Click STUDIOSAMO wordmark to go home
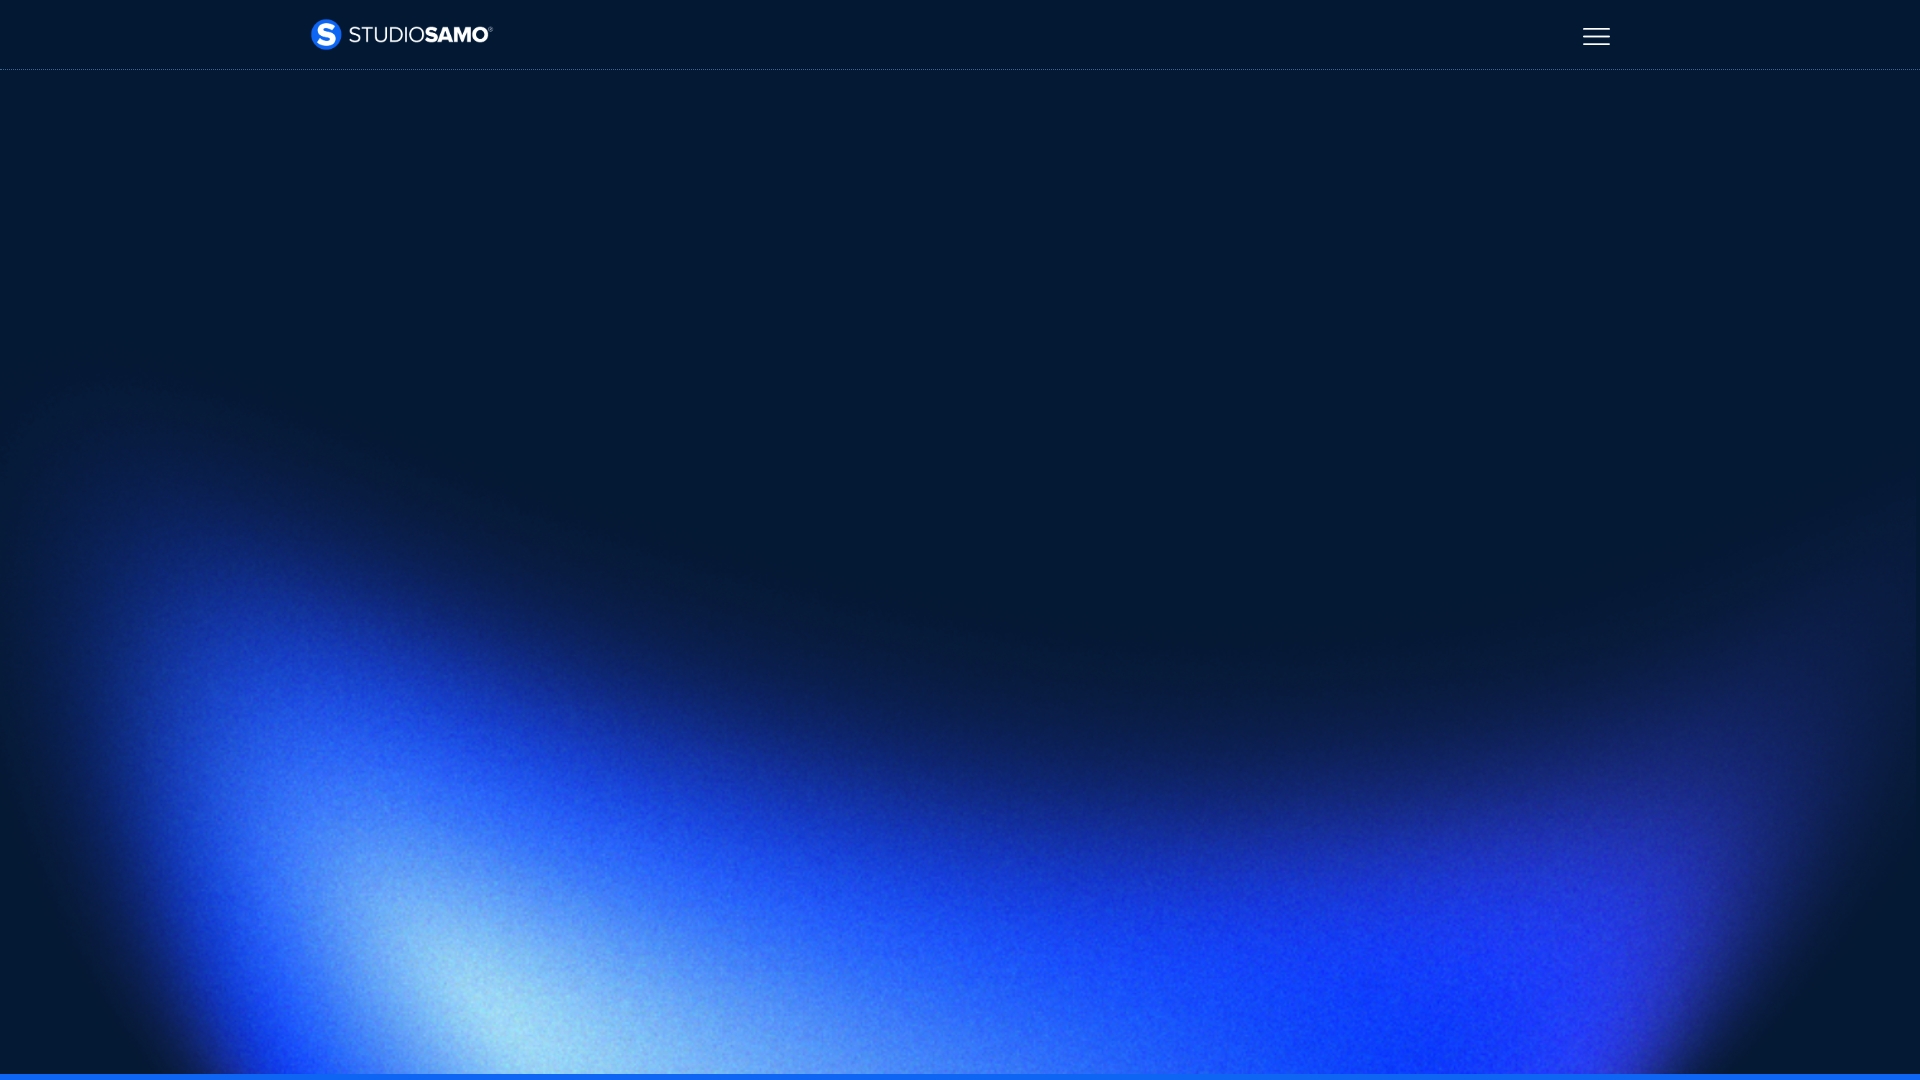 point(418,34)
